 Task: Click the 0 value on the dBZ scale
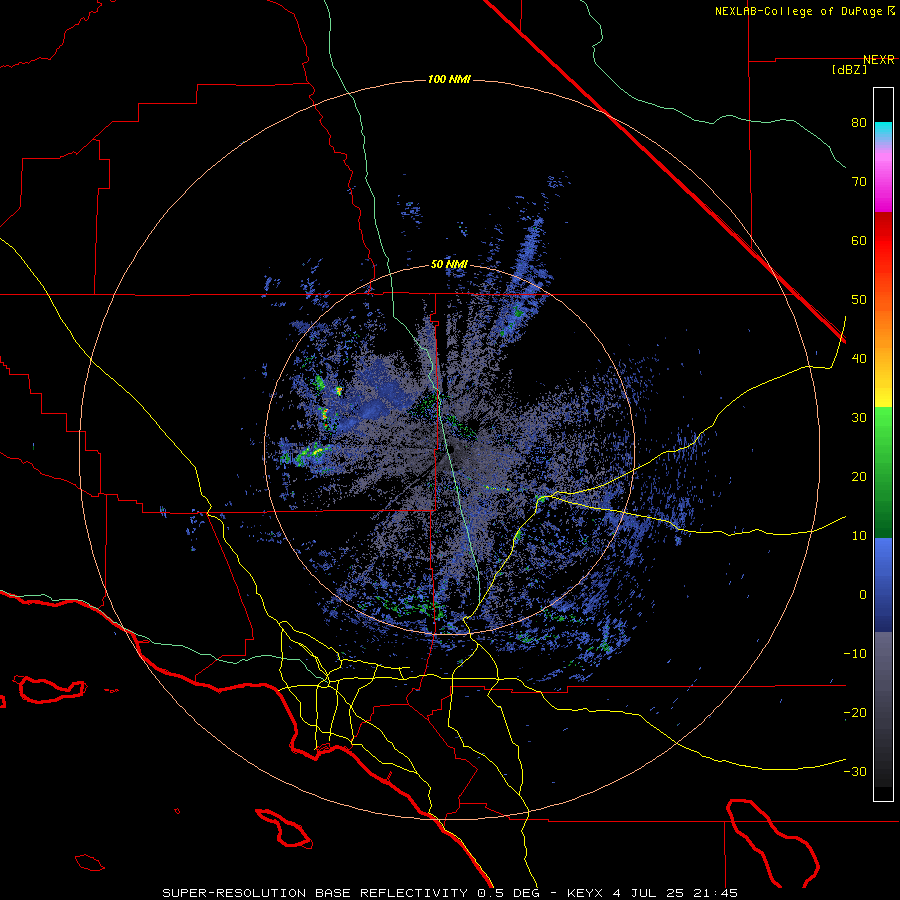pos(863,595)
